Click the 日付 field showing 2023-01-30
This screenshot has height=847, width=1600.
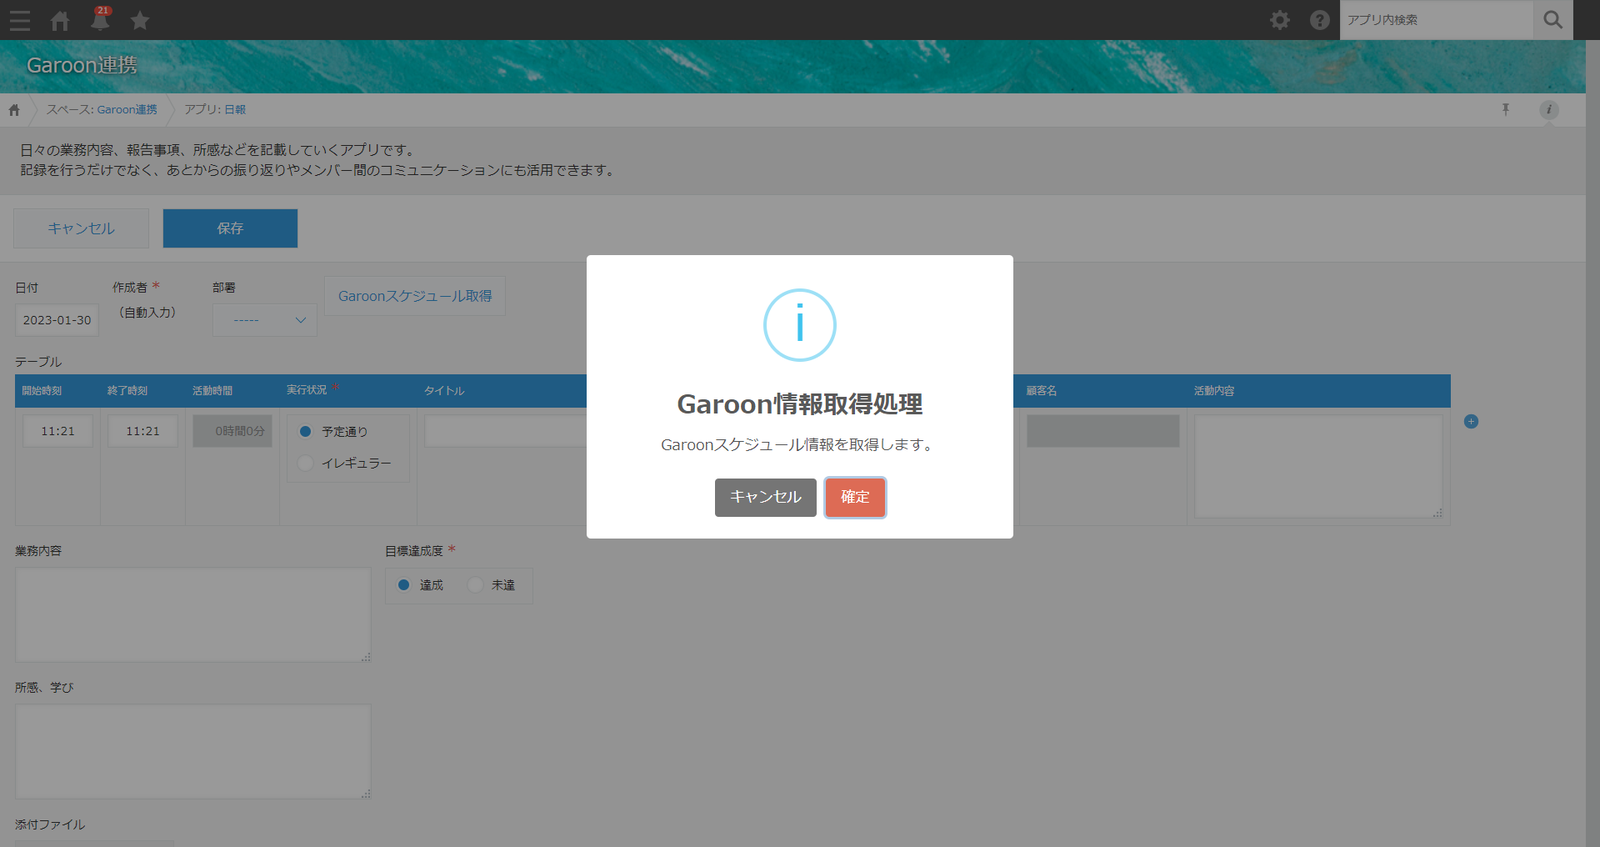click(x=57, y=320)
